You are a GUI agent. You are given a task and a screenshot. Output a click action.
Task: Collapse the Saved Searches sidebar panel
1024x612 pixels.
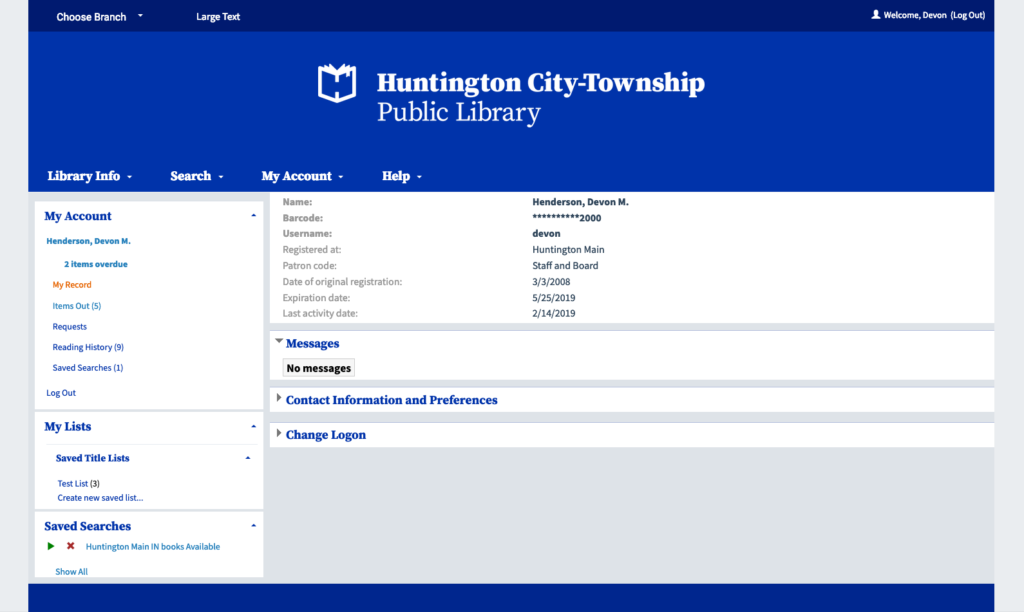[253, 526]
